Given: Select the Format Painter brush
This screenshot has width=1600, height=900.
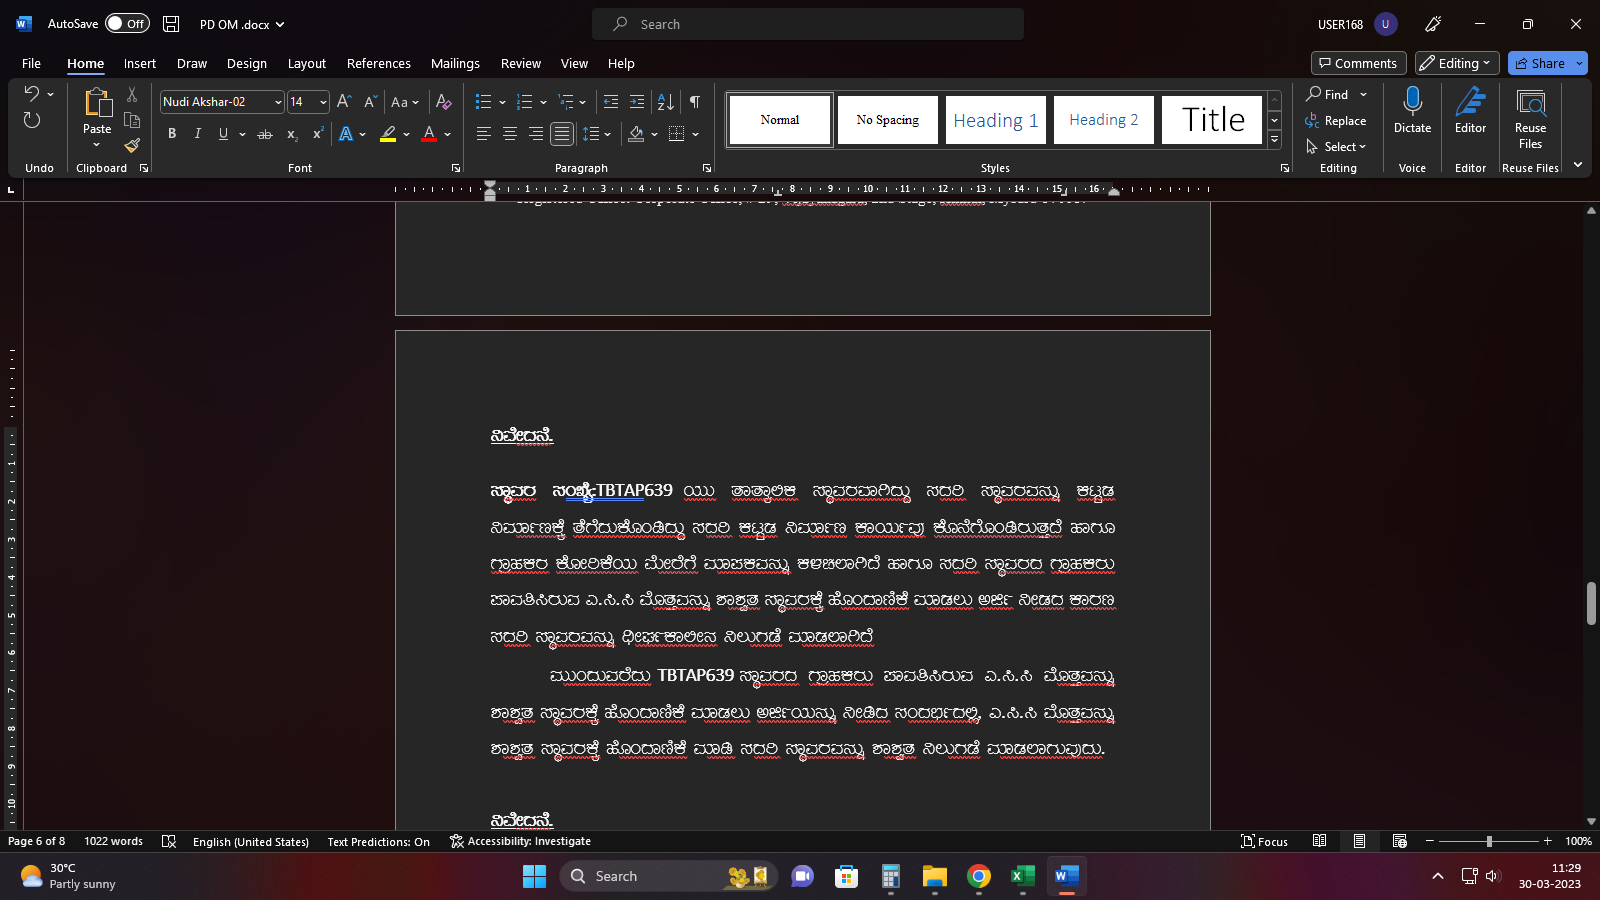Looking at the screenshot, I should 132,146.
